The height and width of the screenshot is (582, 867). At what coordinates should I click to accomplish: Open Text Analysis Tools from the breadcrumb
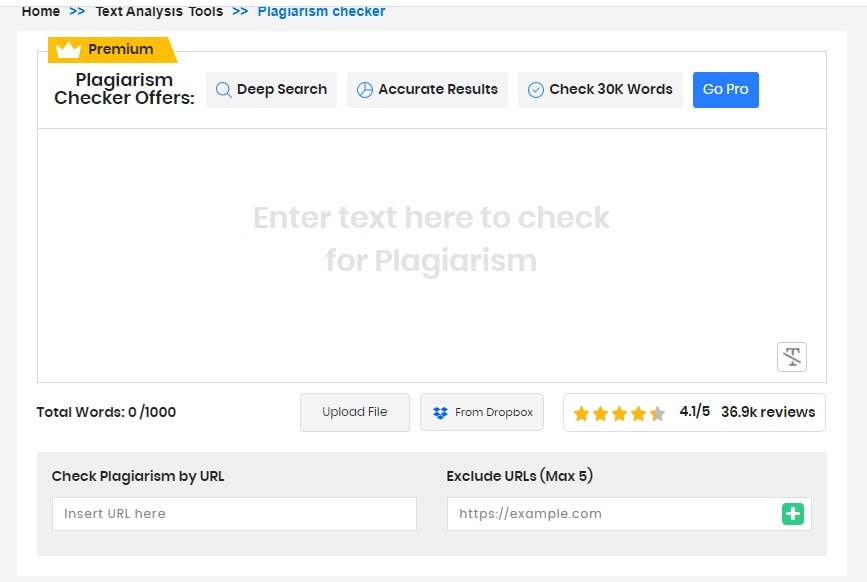[x=159, y=11]
